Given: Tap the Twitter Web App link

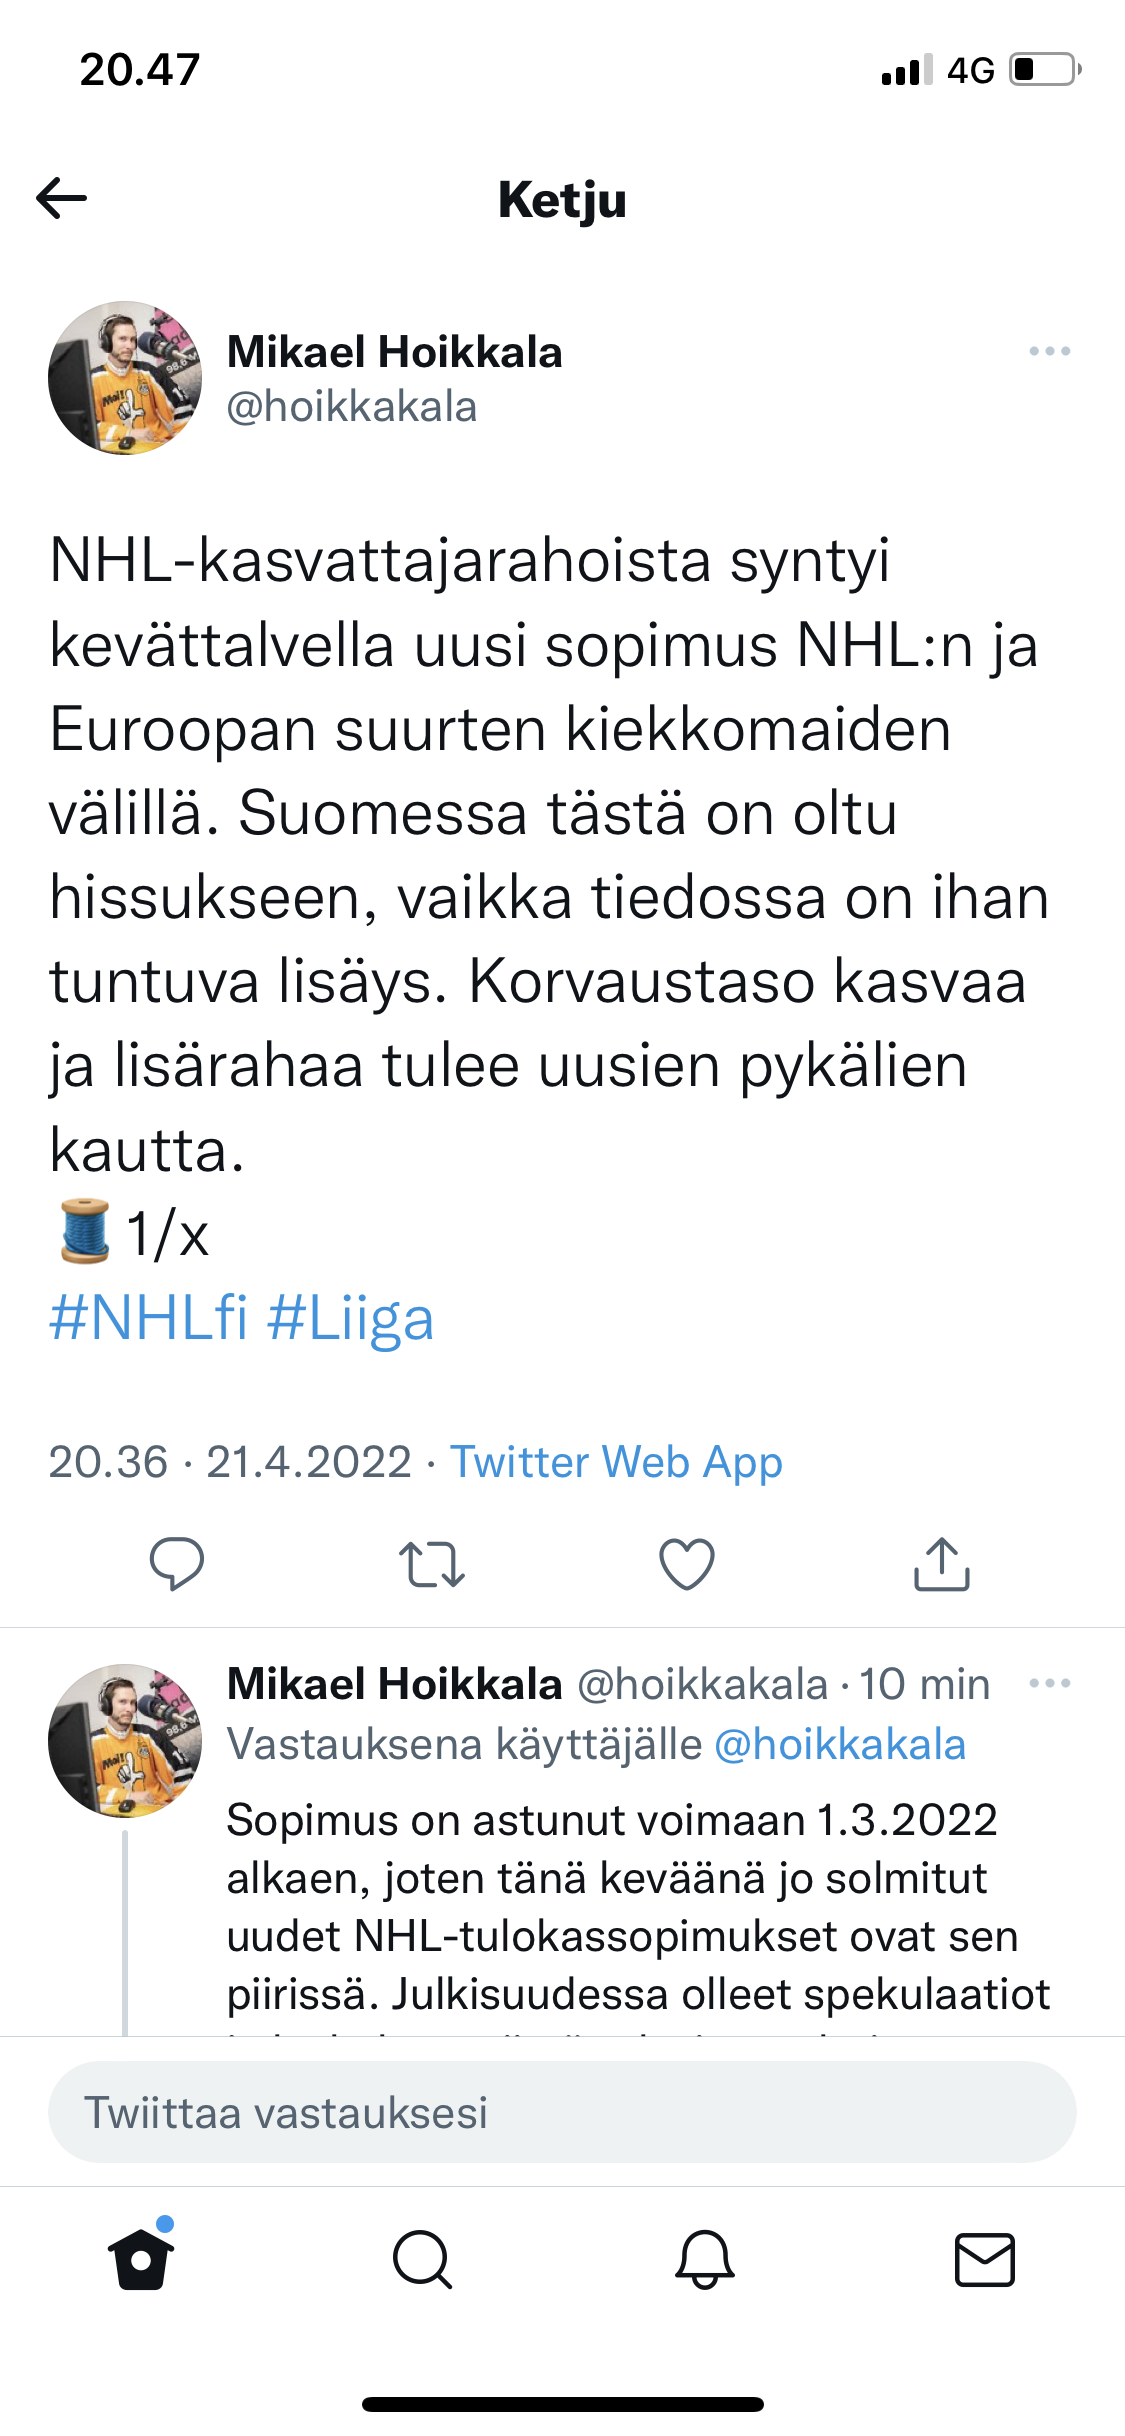Looking at the screenshot, I should 616,1462.
